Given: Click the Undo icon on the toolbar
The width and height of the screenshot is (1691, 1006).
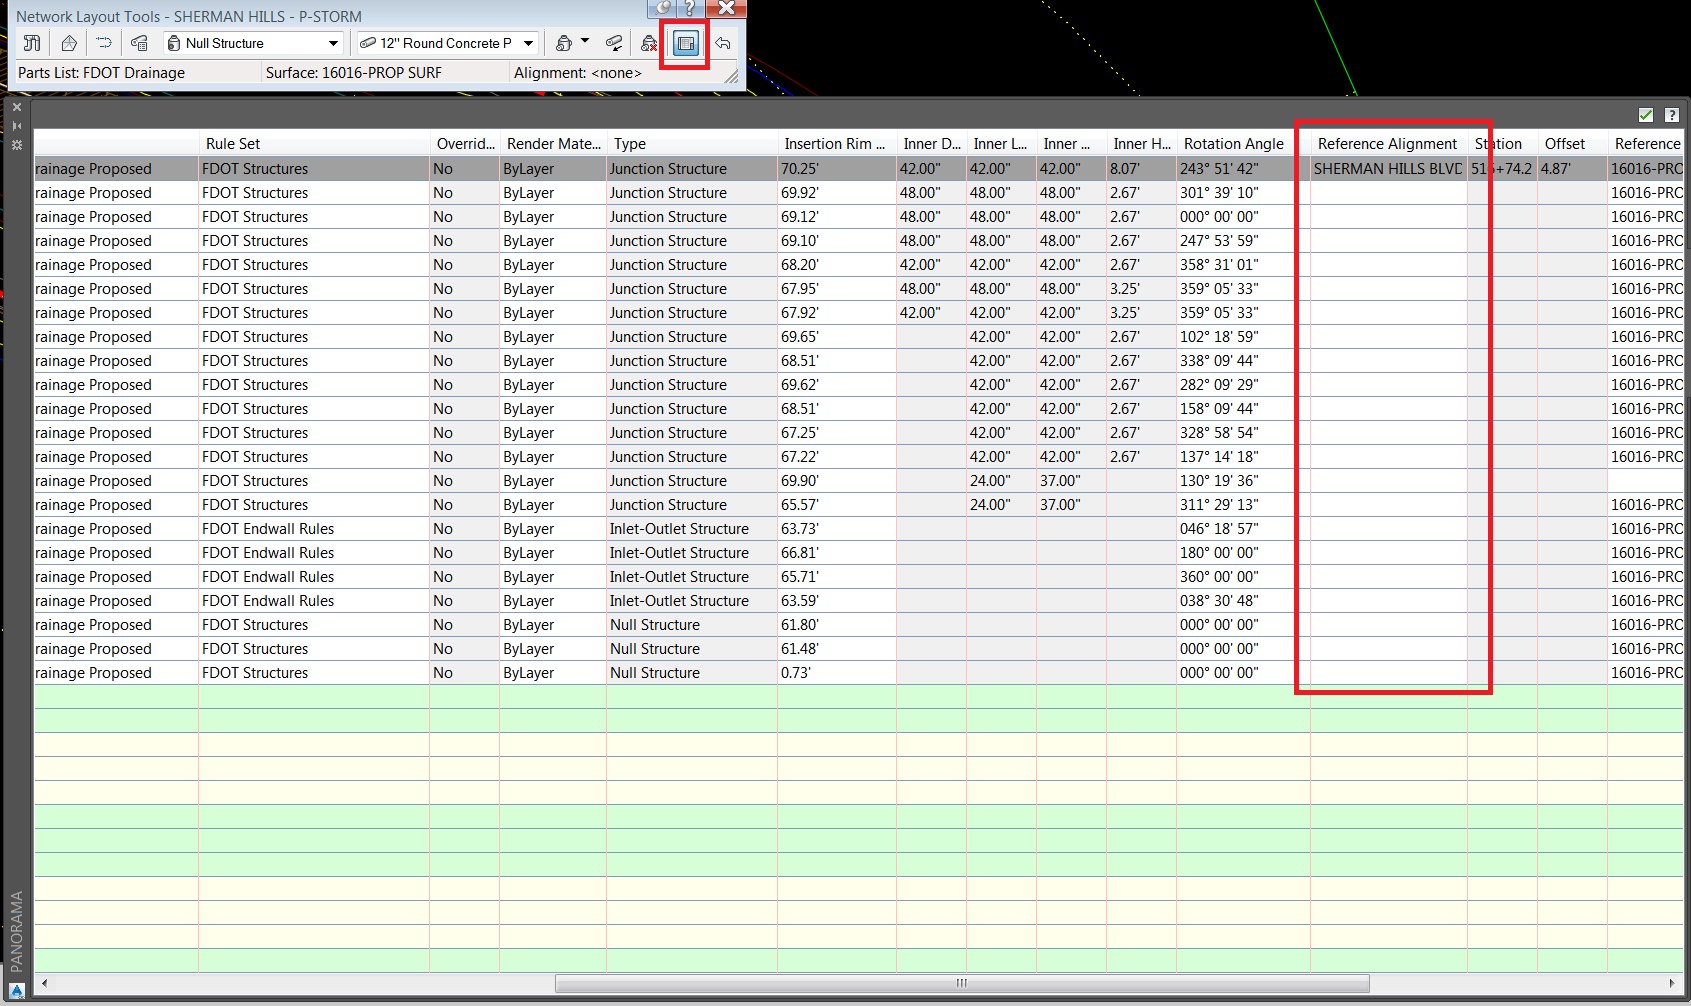Looking at the screenshot, I should (x=723, y=43).
